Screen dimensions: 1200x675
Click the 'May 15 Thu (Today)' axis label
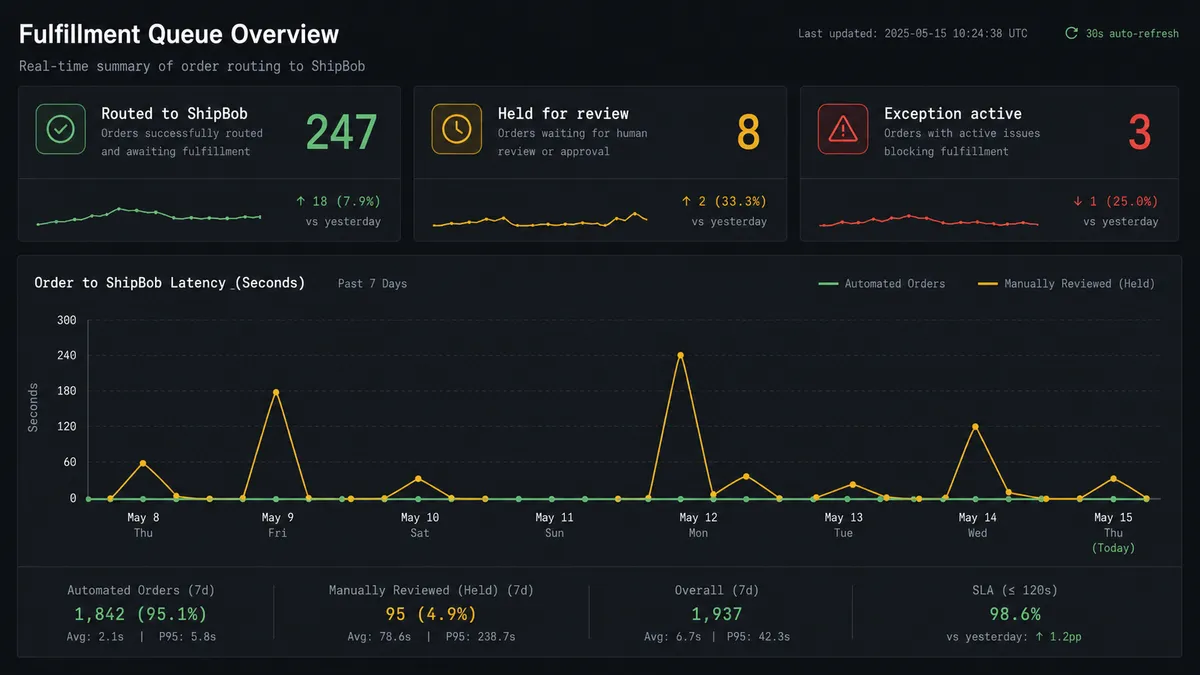coord(1113,532)
